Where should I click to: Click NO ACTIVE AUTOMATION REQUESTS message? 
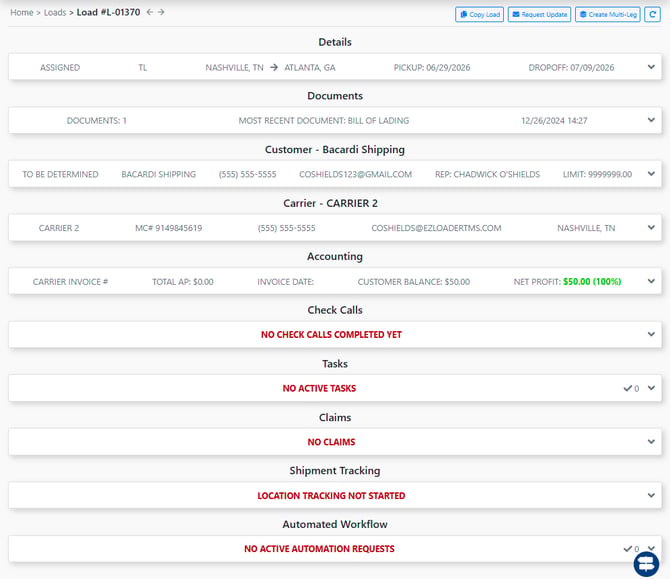click(x=319, y=549)
